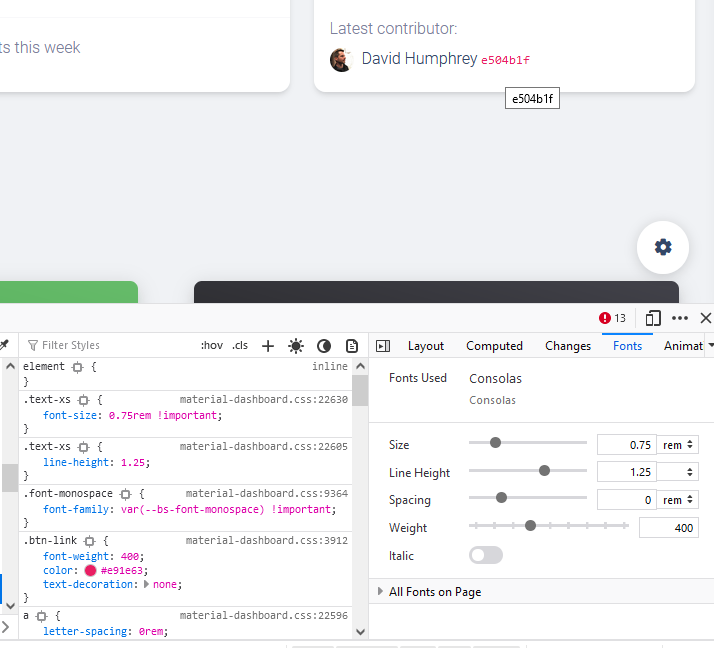
Task: Click the letter-spacing value 0rem
Action: point(151,632)
